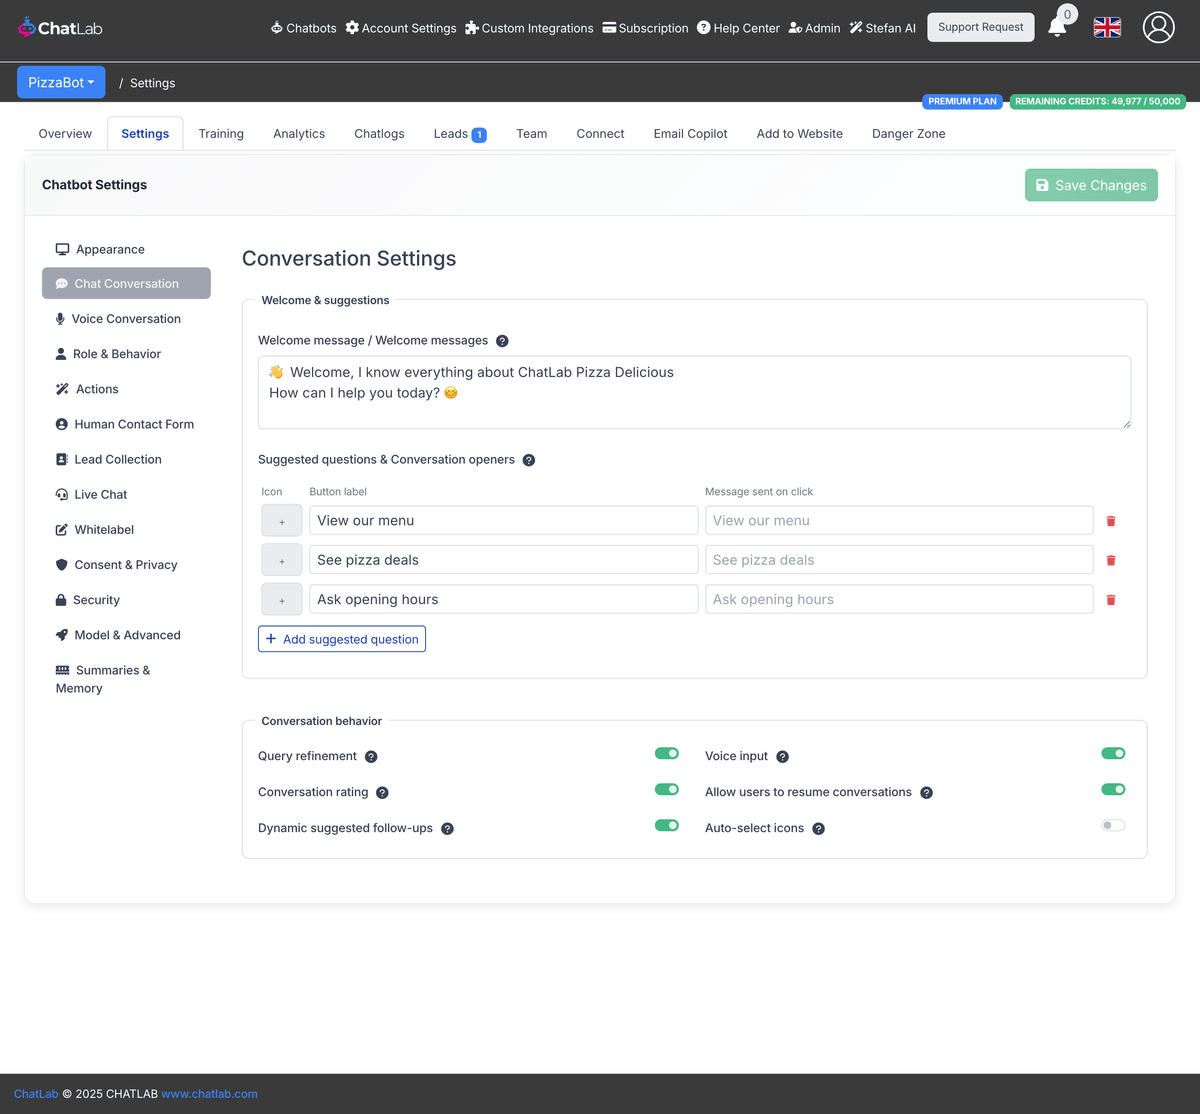
Task: Pick icon for Ask opening hours row
Action: (282, 600)
